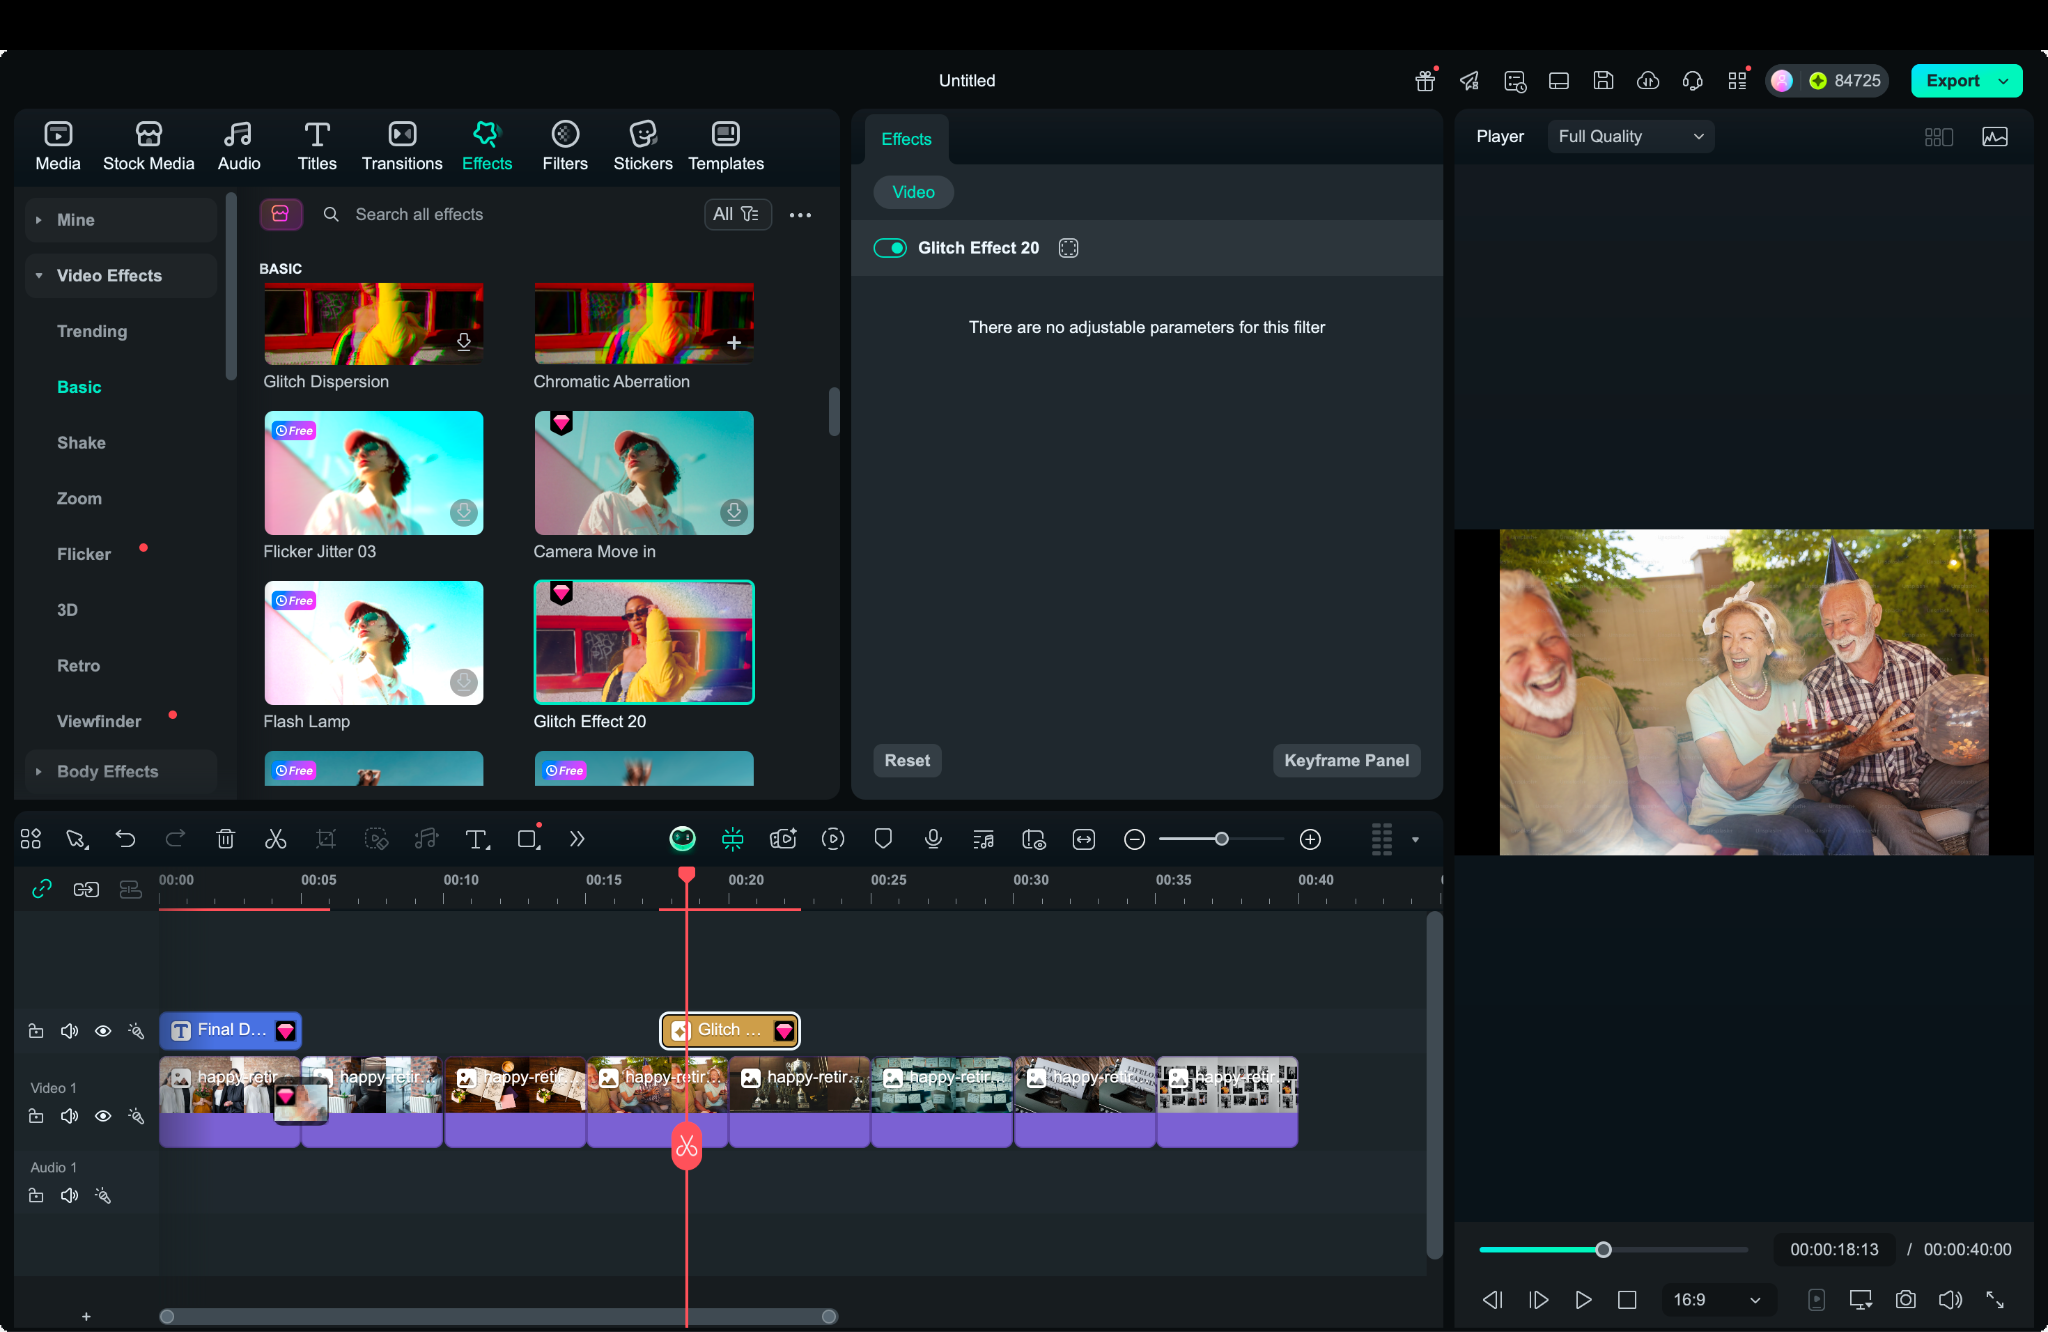Expand the Body Effects category
Viewport: 2048px width, 1332px height.
(120, 771)
